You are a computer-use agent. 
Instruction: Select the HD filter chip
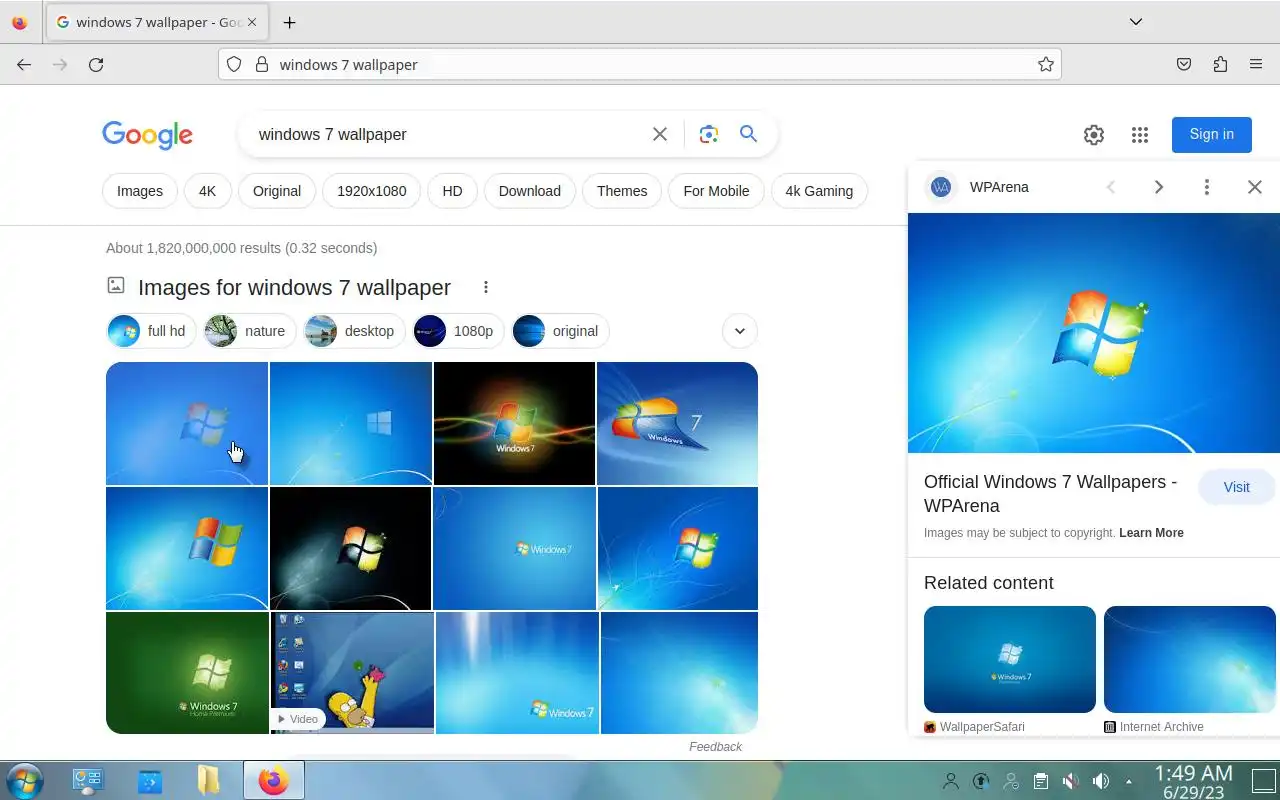click(x=452, y=191)
